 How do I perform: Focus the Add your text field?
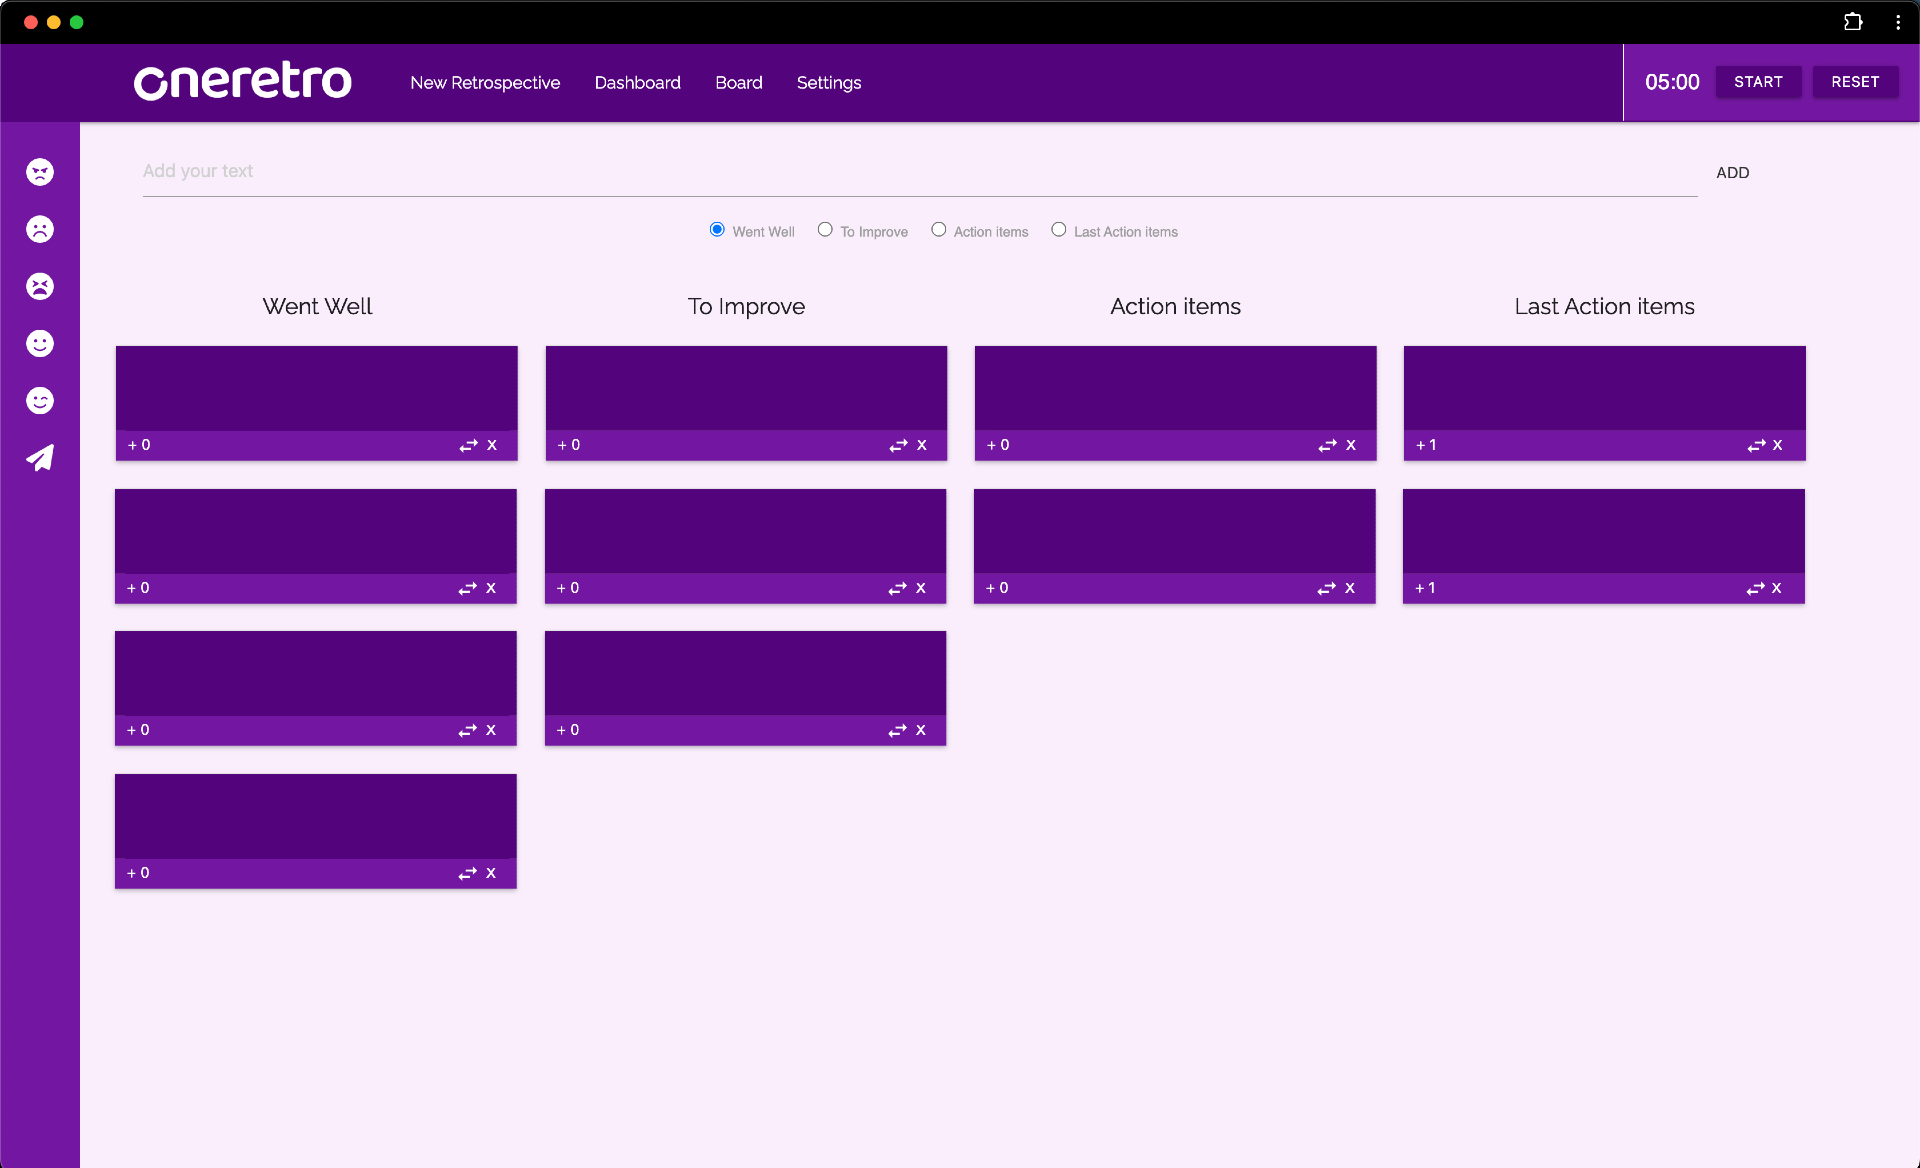(918, 171)
